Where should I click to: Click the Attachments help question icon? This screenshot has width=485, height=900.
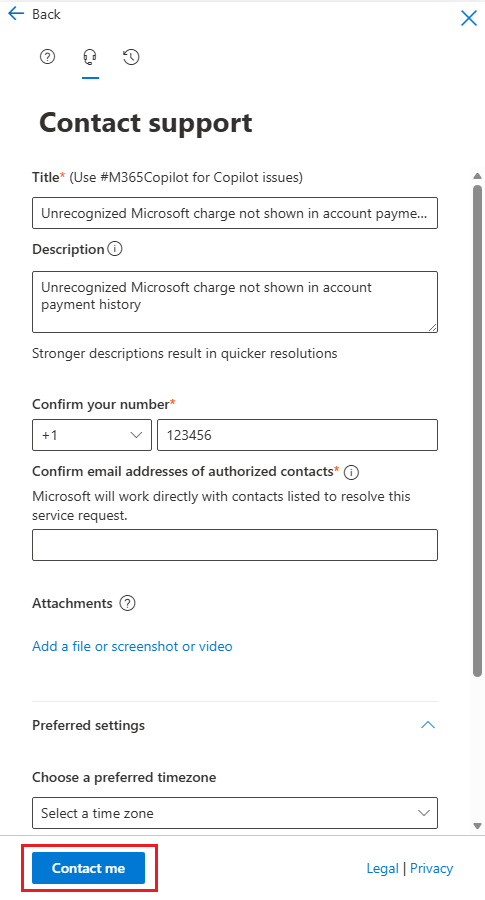point(127,603)
